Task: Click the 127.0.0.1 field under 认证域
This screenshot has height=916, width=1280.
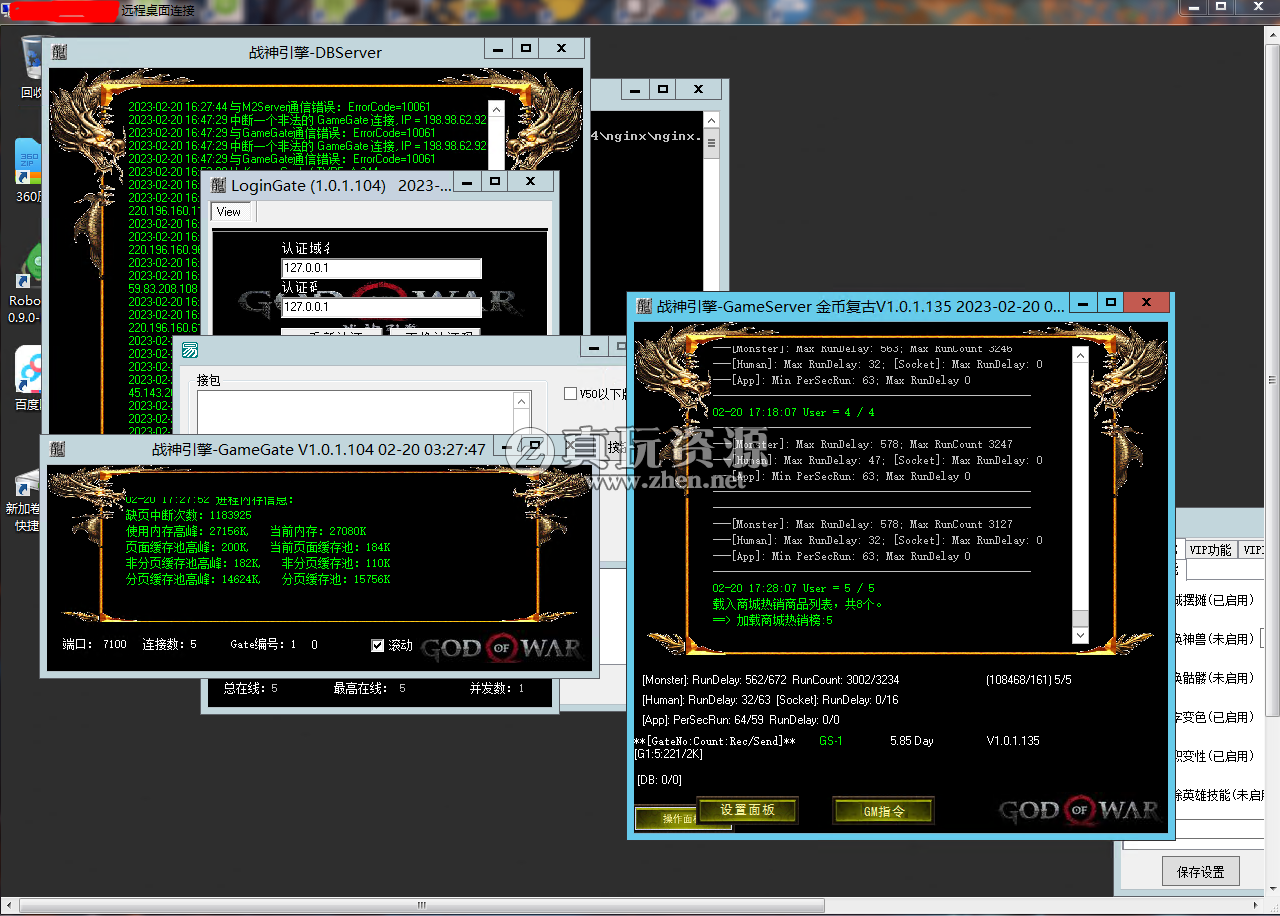Action: pos(381,269)
